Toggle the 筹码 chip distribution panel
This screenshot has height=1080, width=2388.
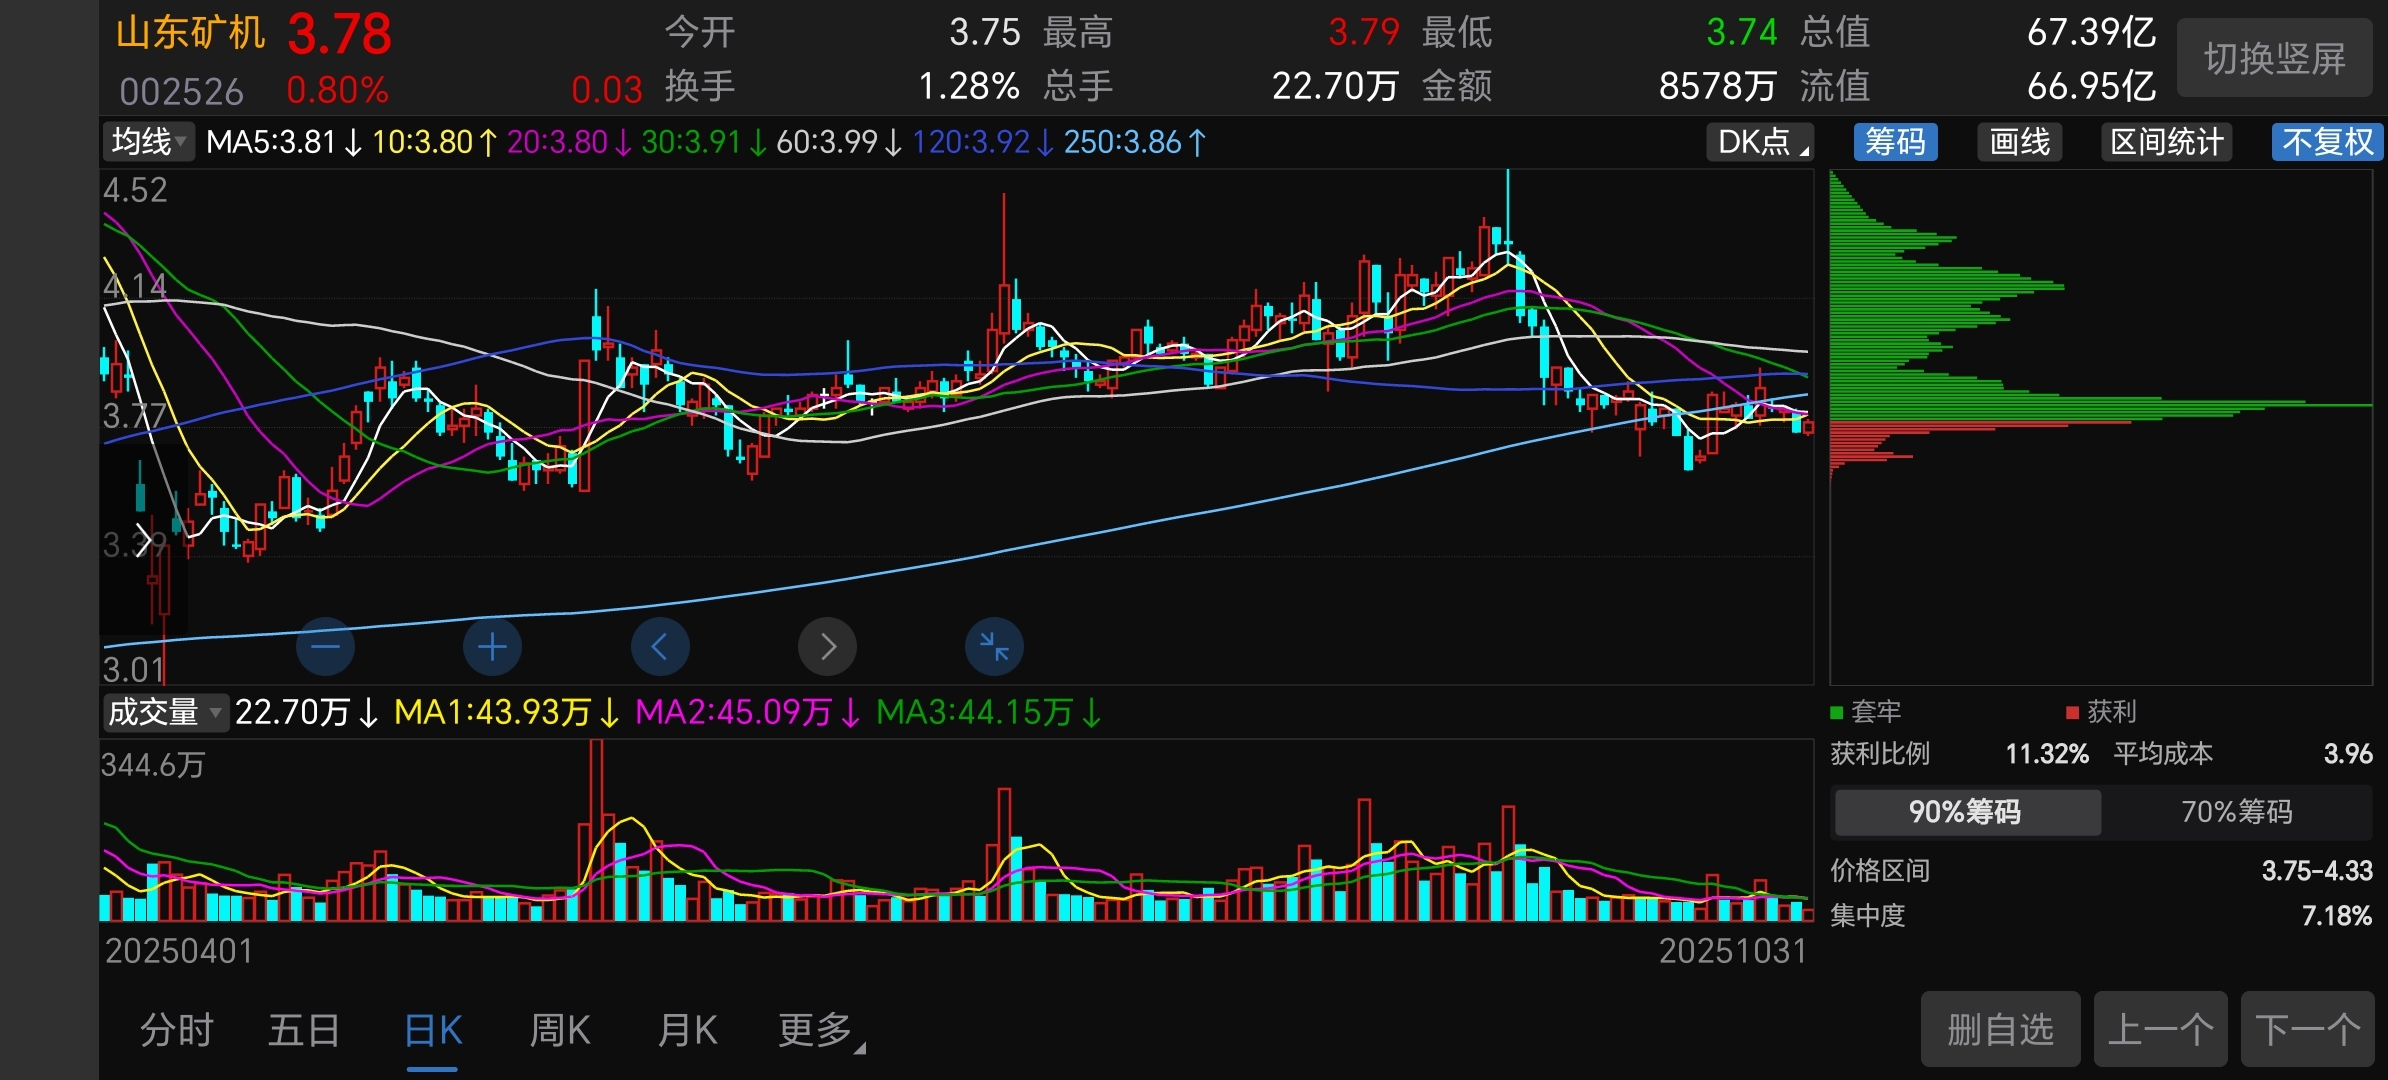pyautogui.click(x=1895, y=142)
